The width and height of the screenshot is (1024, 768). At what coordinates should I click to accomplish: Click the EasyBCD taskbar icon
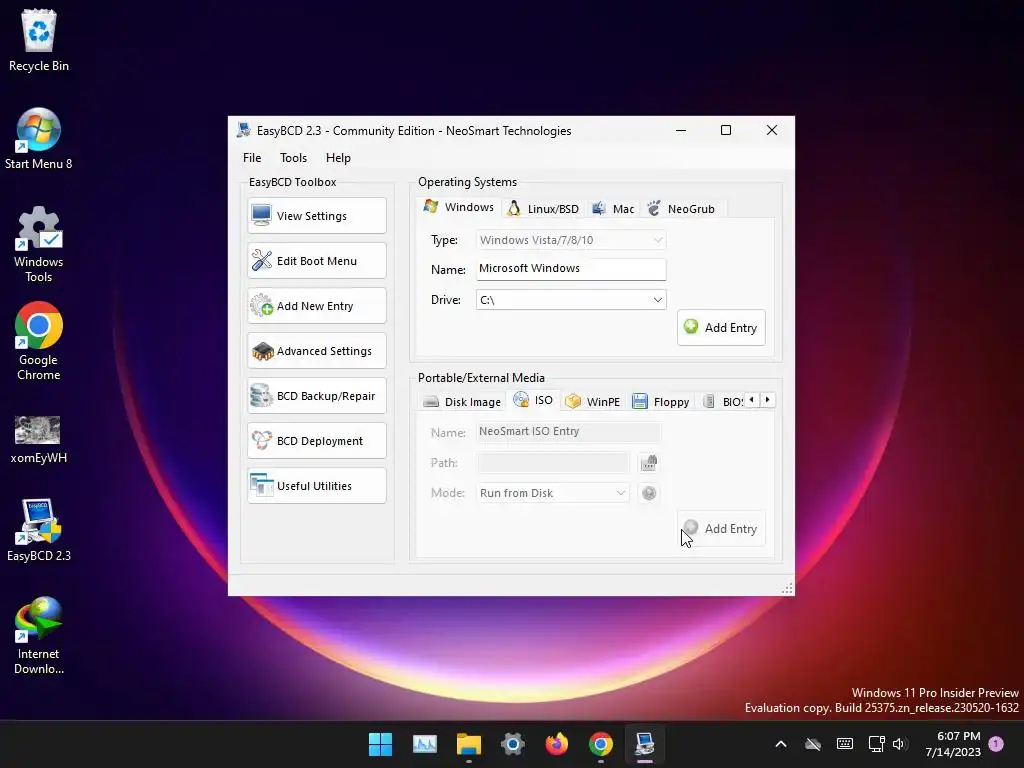click(x=645, y=744)
